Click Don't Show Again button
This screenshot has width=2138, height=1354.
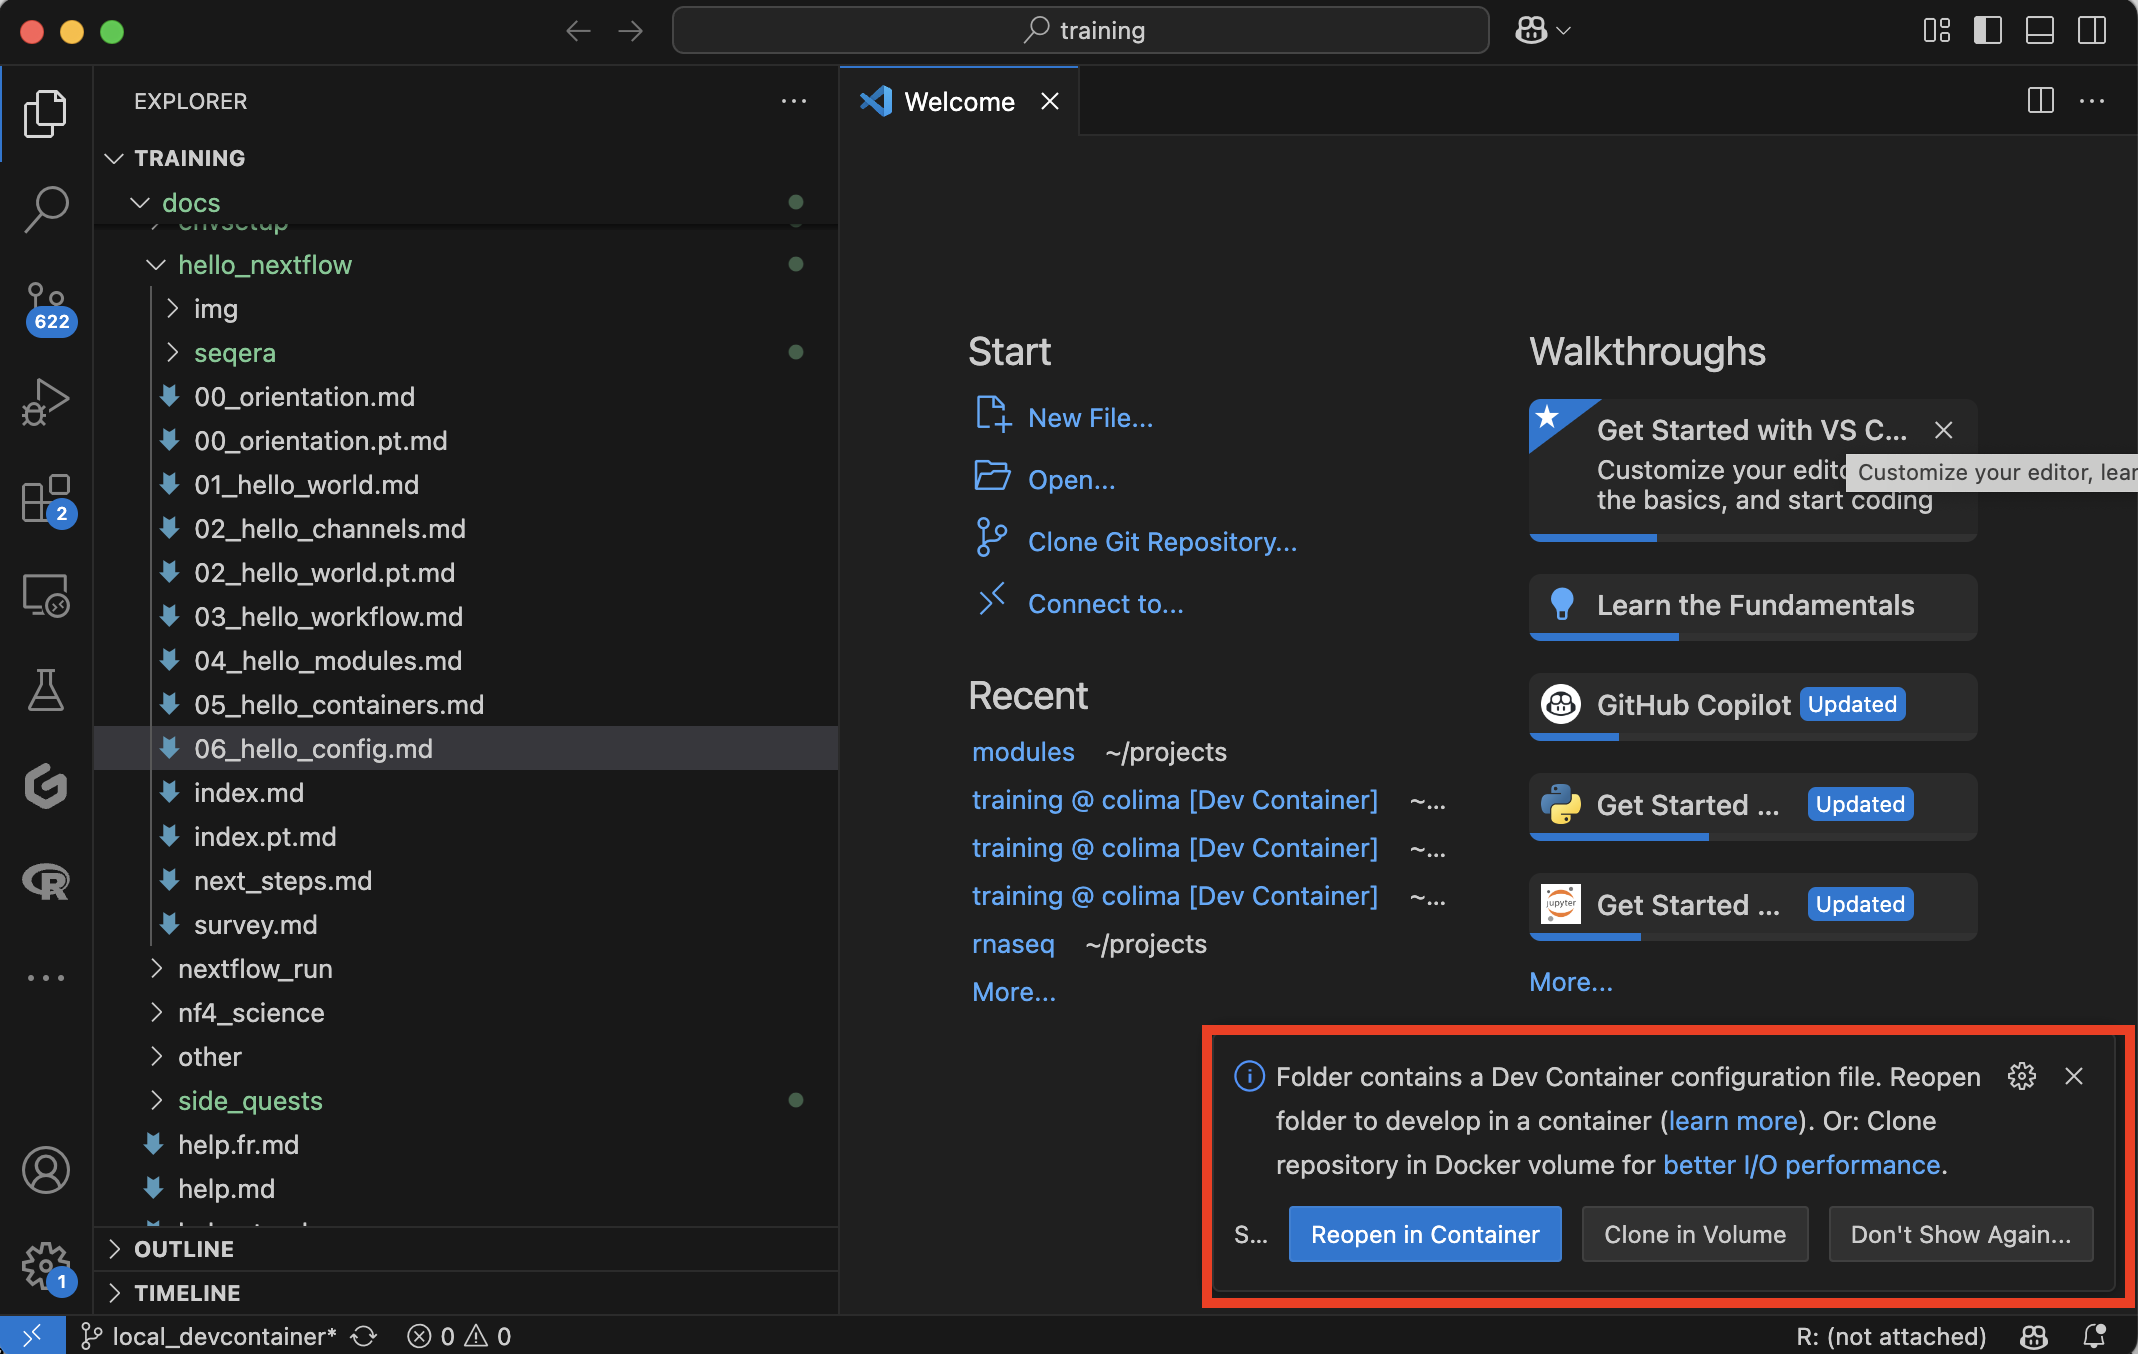[1961, 1234]
